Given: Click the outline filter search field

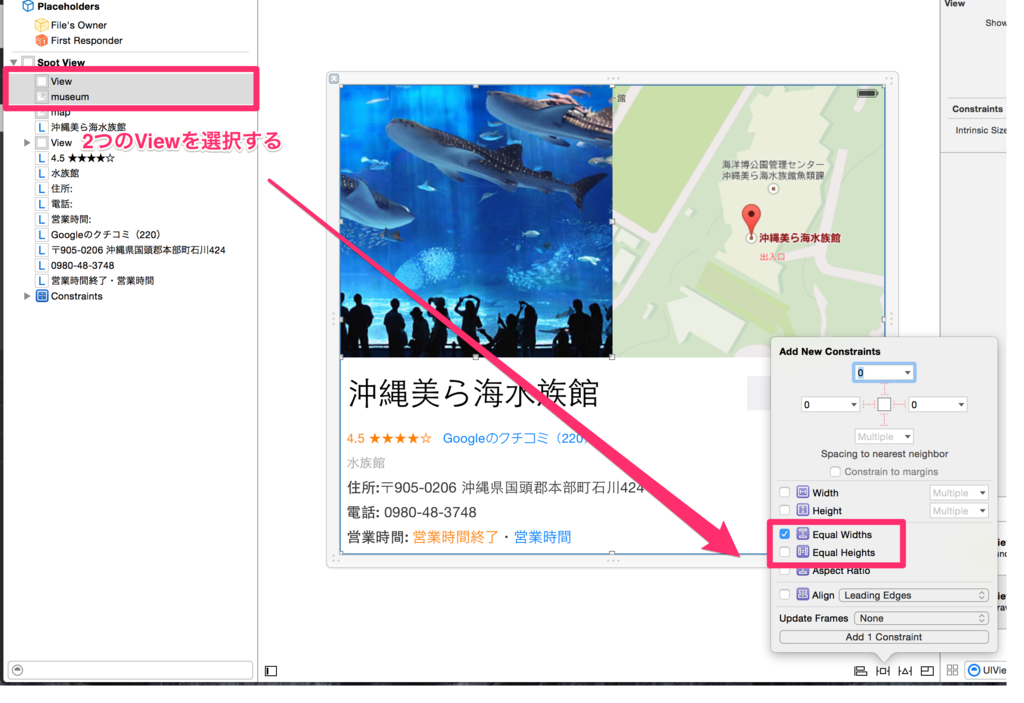Looking at the screenshot, I should 130,670.
